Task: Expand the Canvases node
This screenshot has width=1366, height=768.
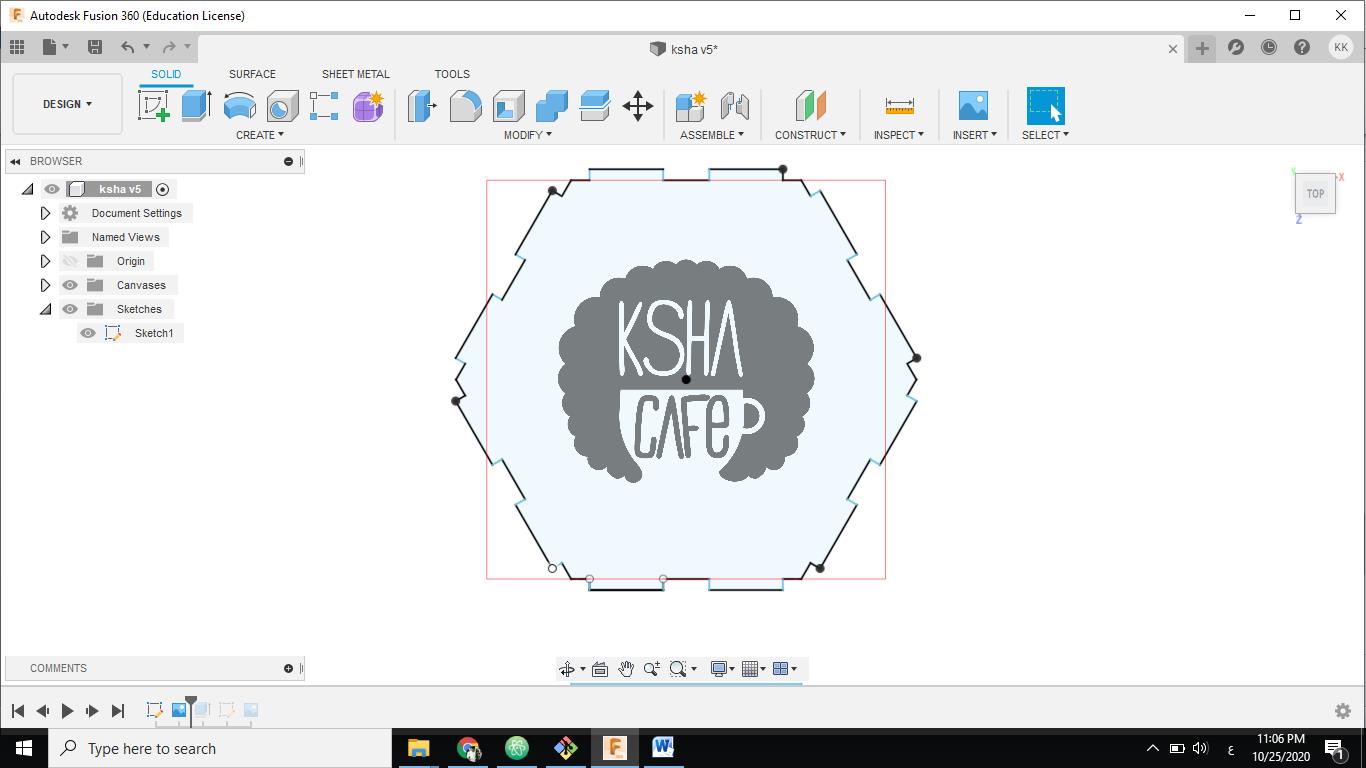Action: pyautogui.click(x=45, y=285)
